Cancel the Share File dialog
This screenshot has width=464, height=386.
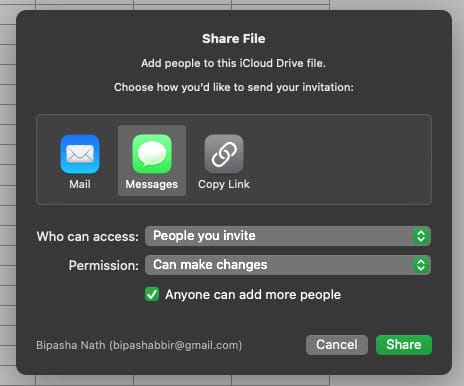(x=337, y=345)
